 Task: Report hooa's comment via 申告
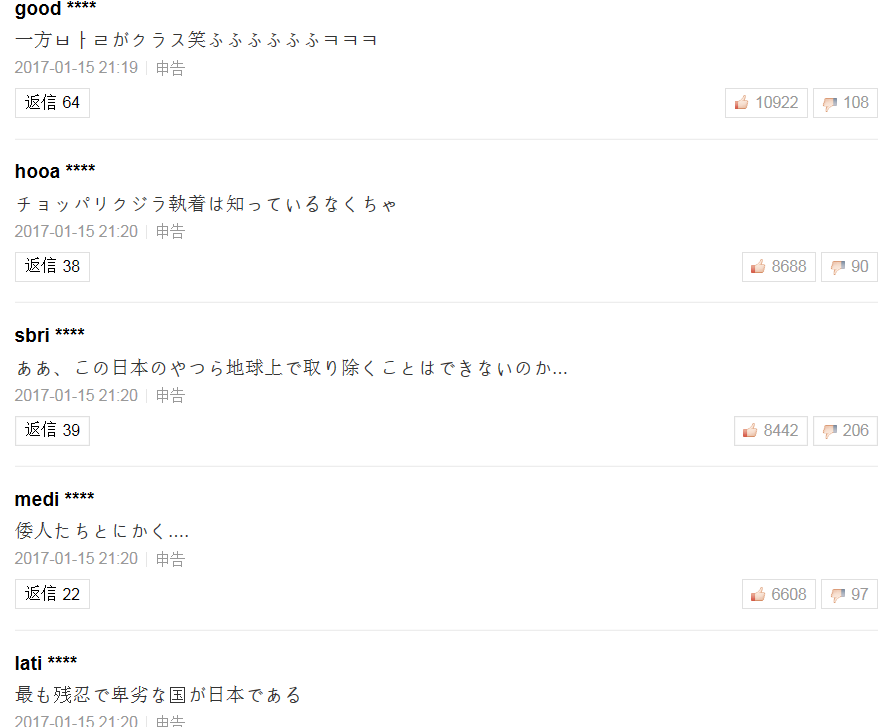pyautogui.click(x=170, y=232)
